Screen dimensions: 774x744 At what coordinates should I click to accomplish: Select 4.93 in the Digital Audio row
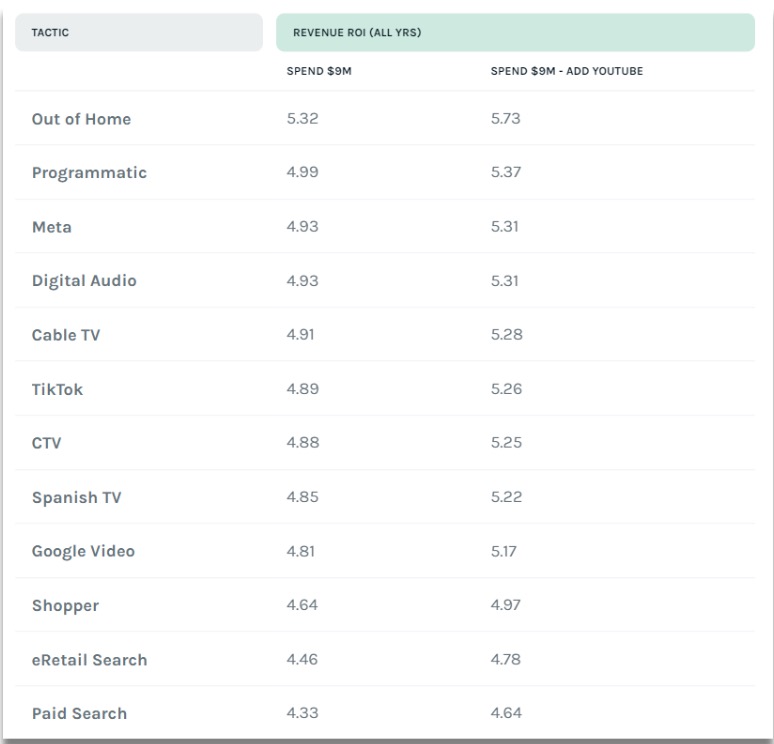303,281
